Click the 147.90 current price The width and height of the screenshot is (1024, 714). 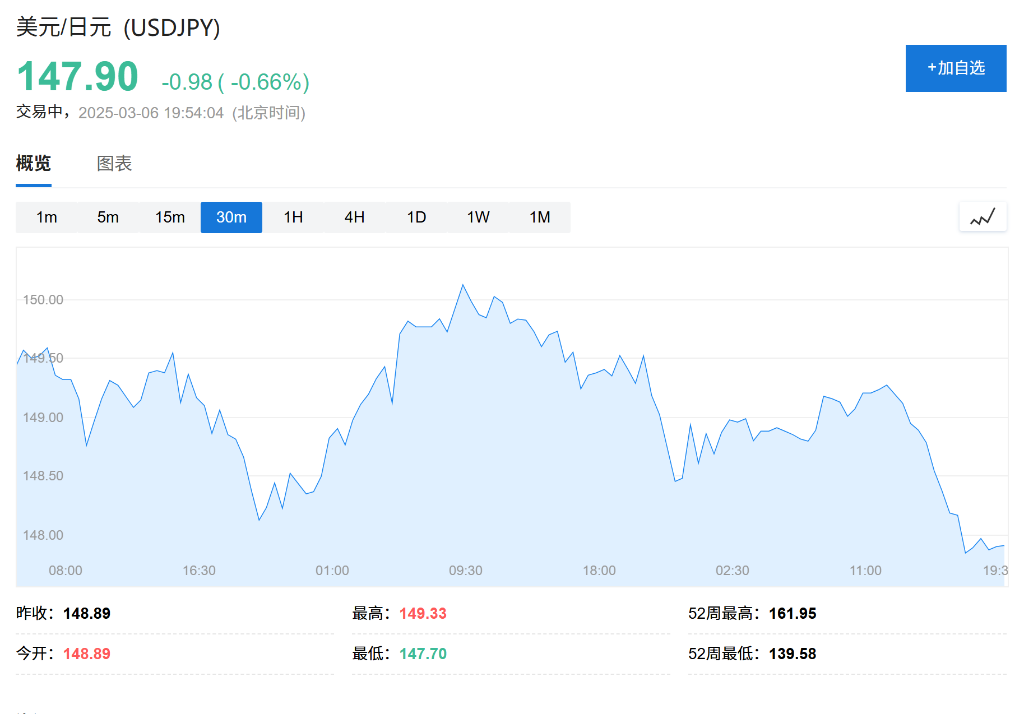coord(77,79)
